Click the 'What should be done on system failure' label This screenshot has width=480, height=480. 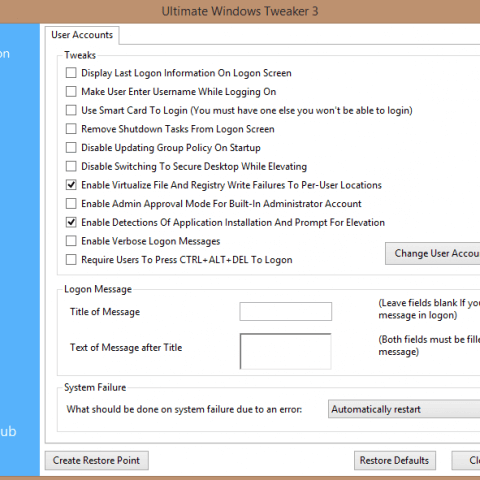(x=184, y=409)
